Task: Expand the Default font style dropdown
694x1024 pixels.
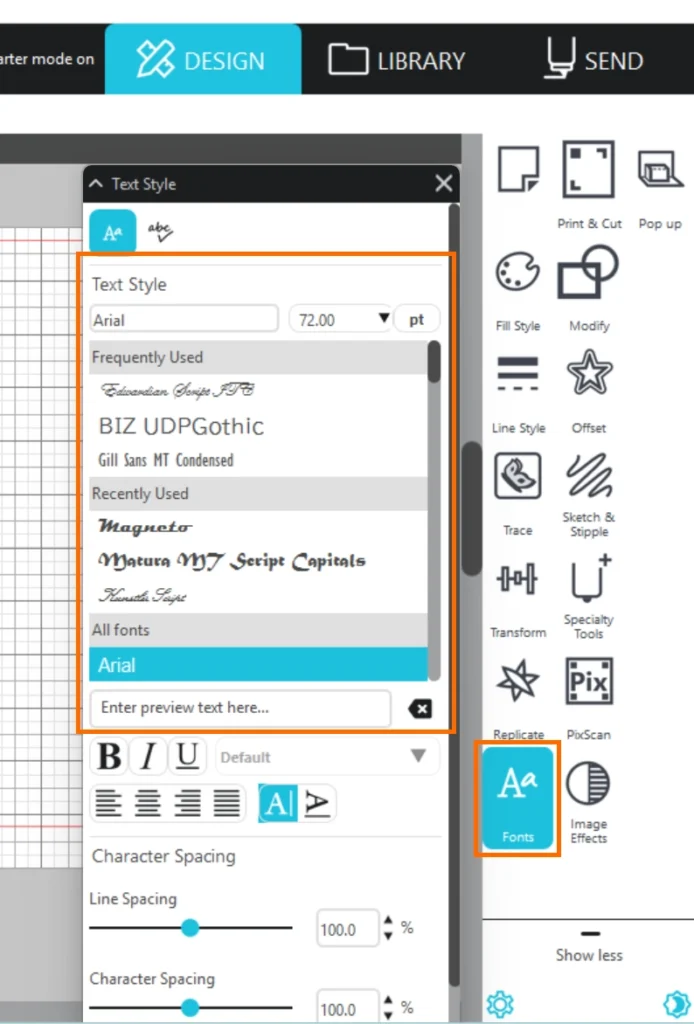Action: pyautogui.click(x=418, y=756)
